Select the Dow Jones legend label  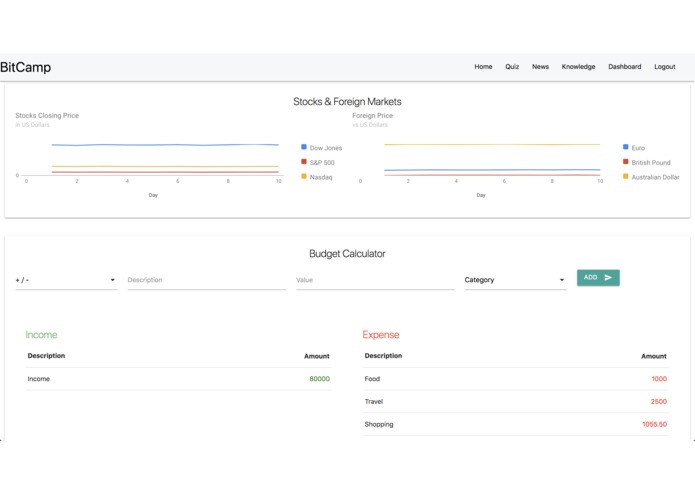pyautogui.click(x=326, y=148)
